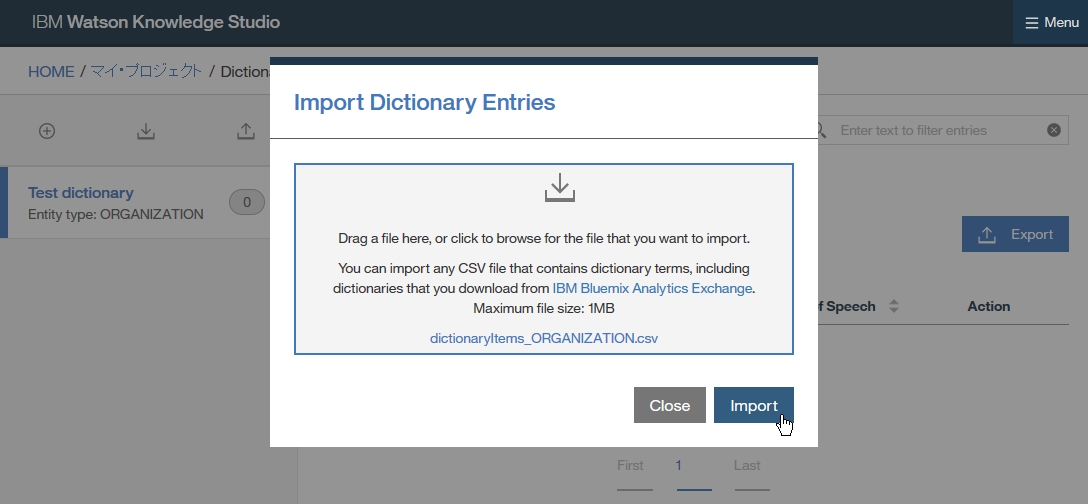Go to page 1 in pagination

pos(678,465)
